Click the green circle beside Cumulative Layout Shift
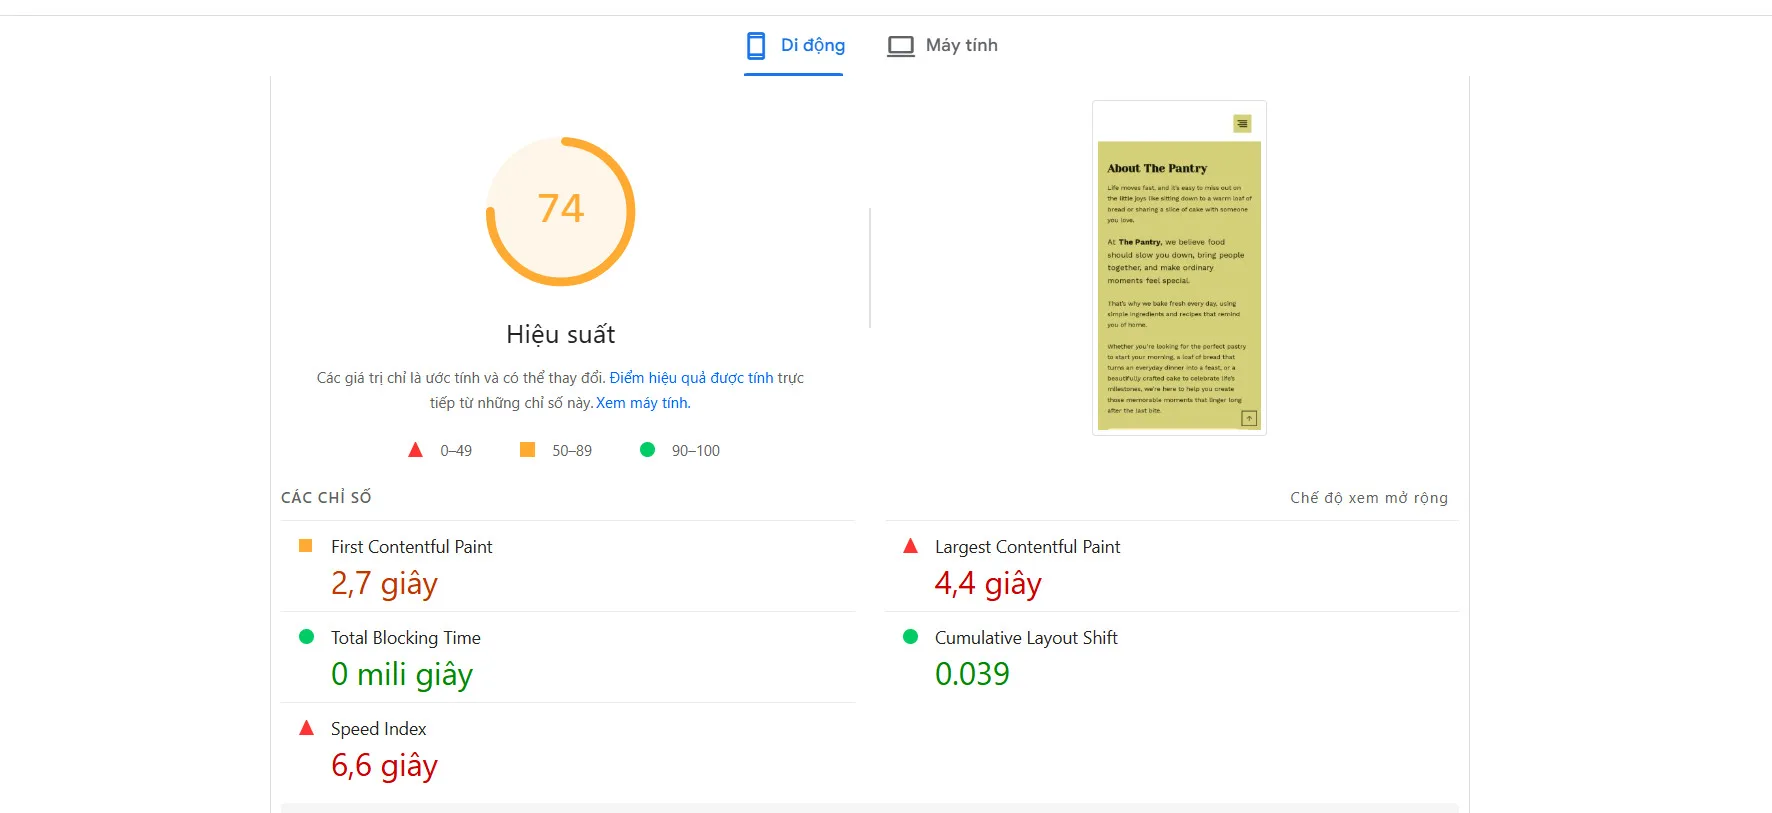Viewport: 1772px width, 813px height. coord(910,637)
